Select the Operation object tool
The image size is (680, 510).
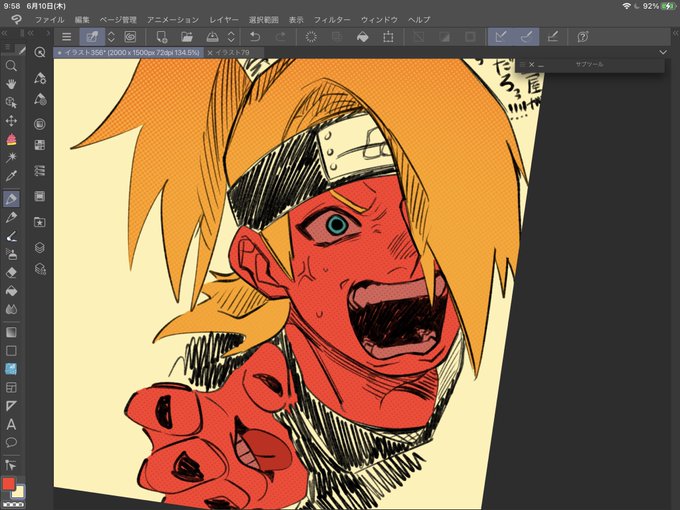(x=11, y=102)
